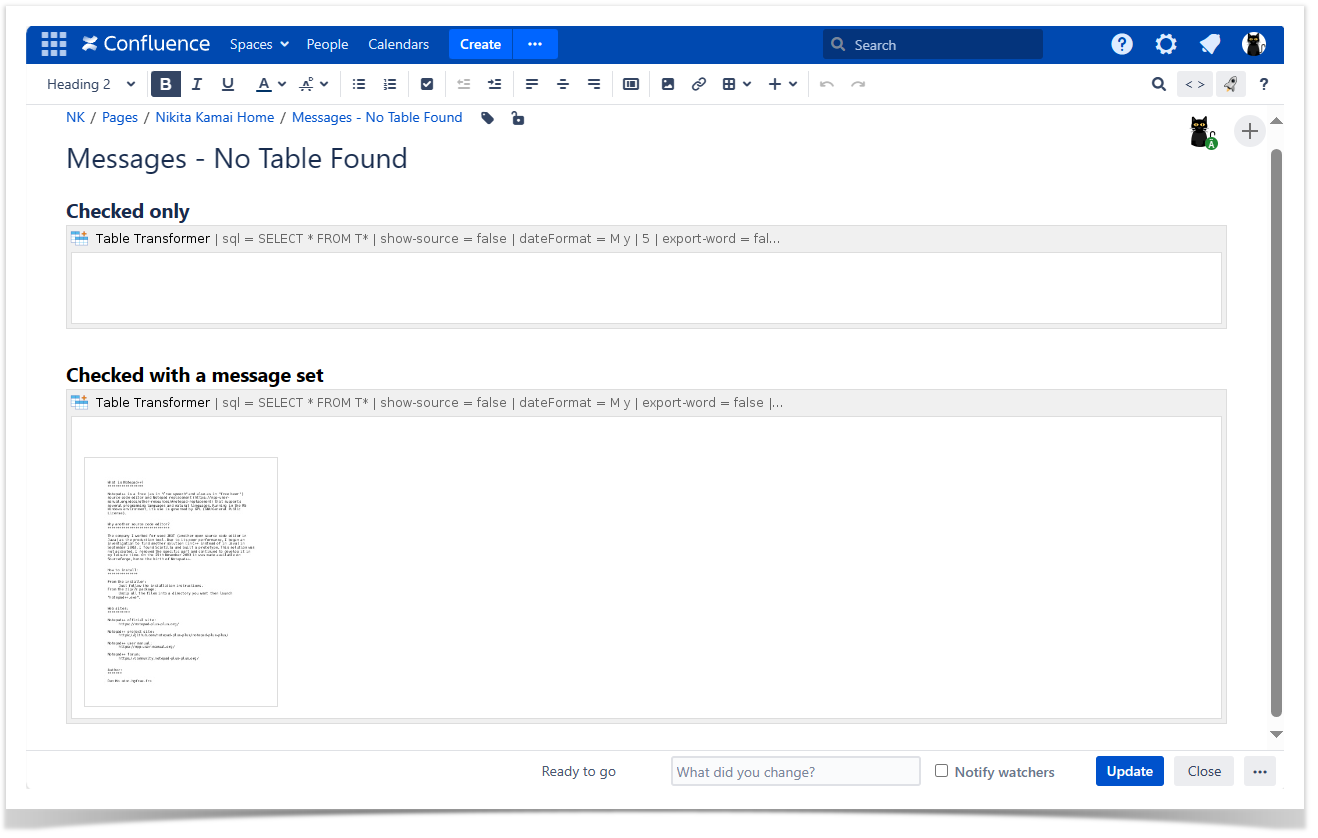1318x838 pixels.
Task: Open the Calendars menu item
Action: (398, 44)
